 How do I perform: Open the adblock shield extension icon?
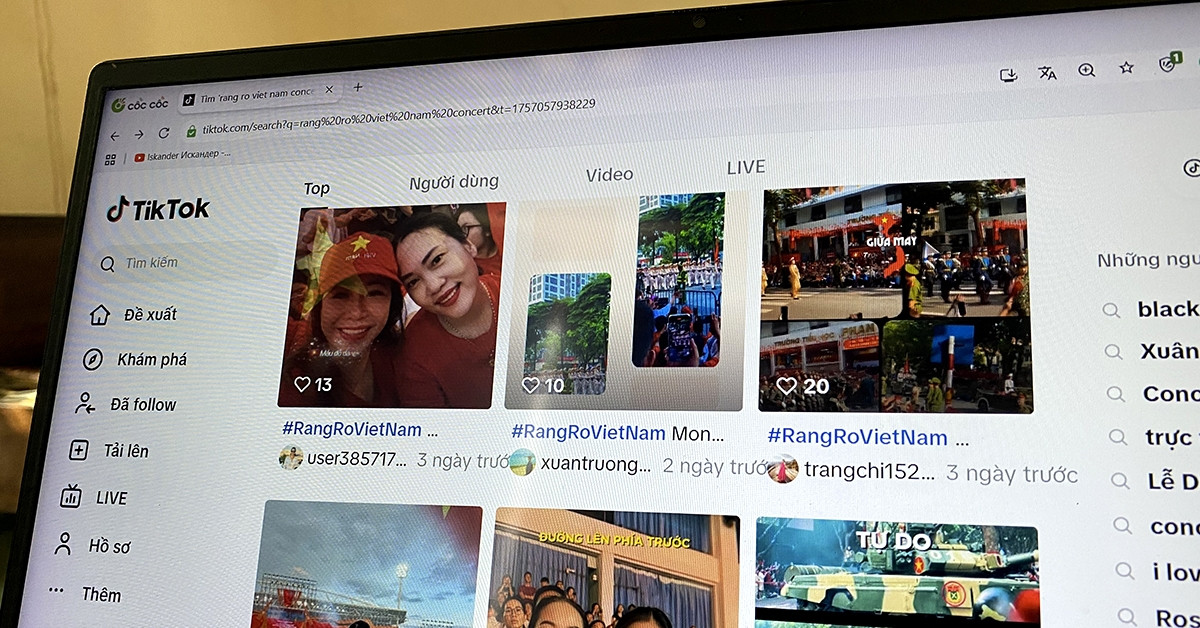click(1166, 66)
